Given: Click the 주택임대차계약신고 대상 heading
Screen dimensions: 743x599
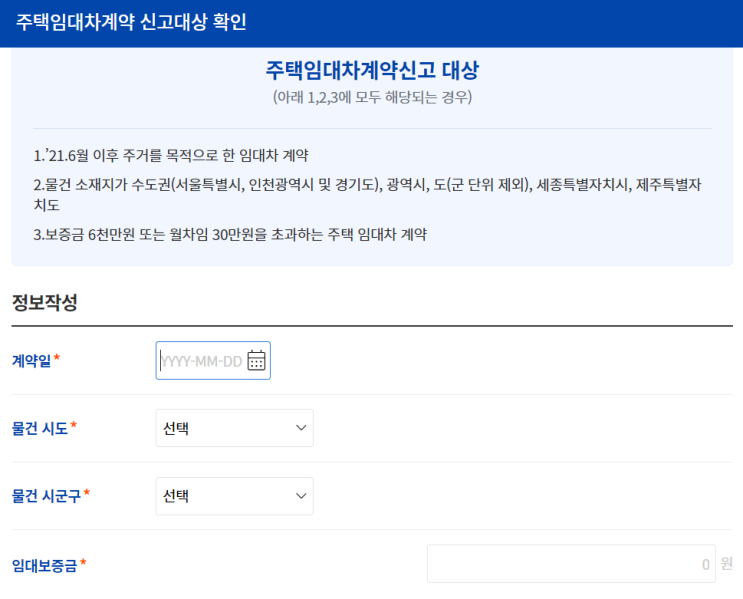Looking at the screenshot, I should point(372,71).
